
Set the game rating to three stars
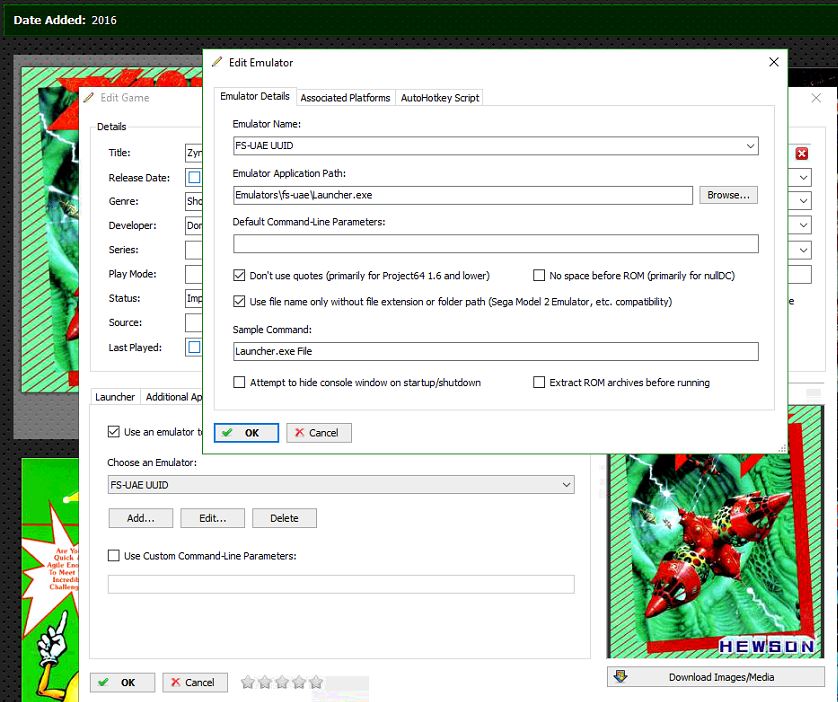pyautogui.click(x=282, y=682)
